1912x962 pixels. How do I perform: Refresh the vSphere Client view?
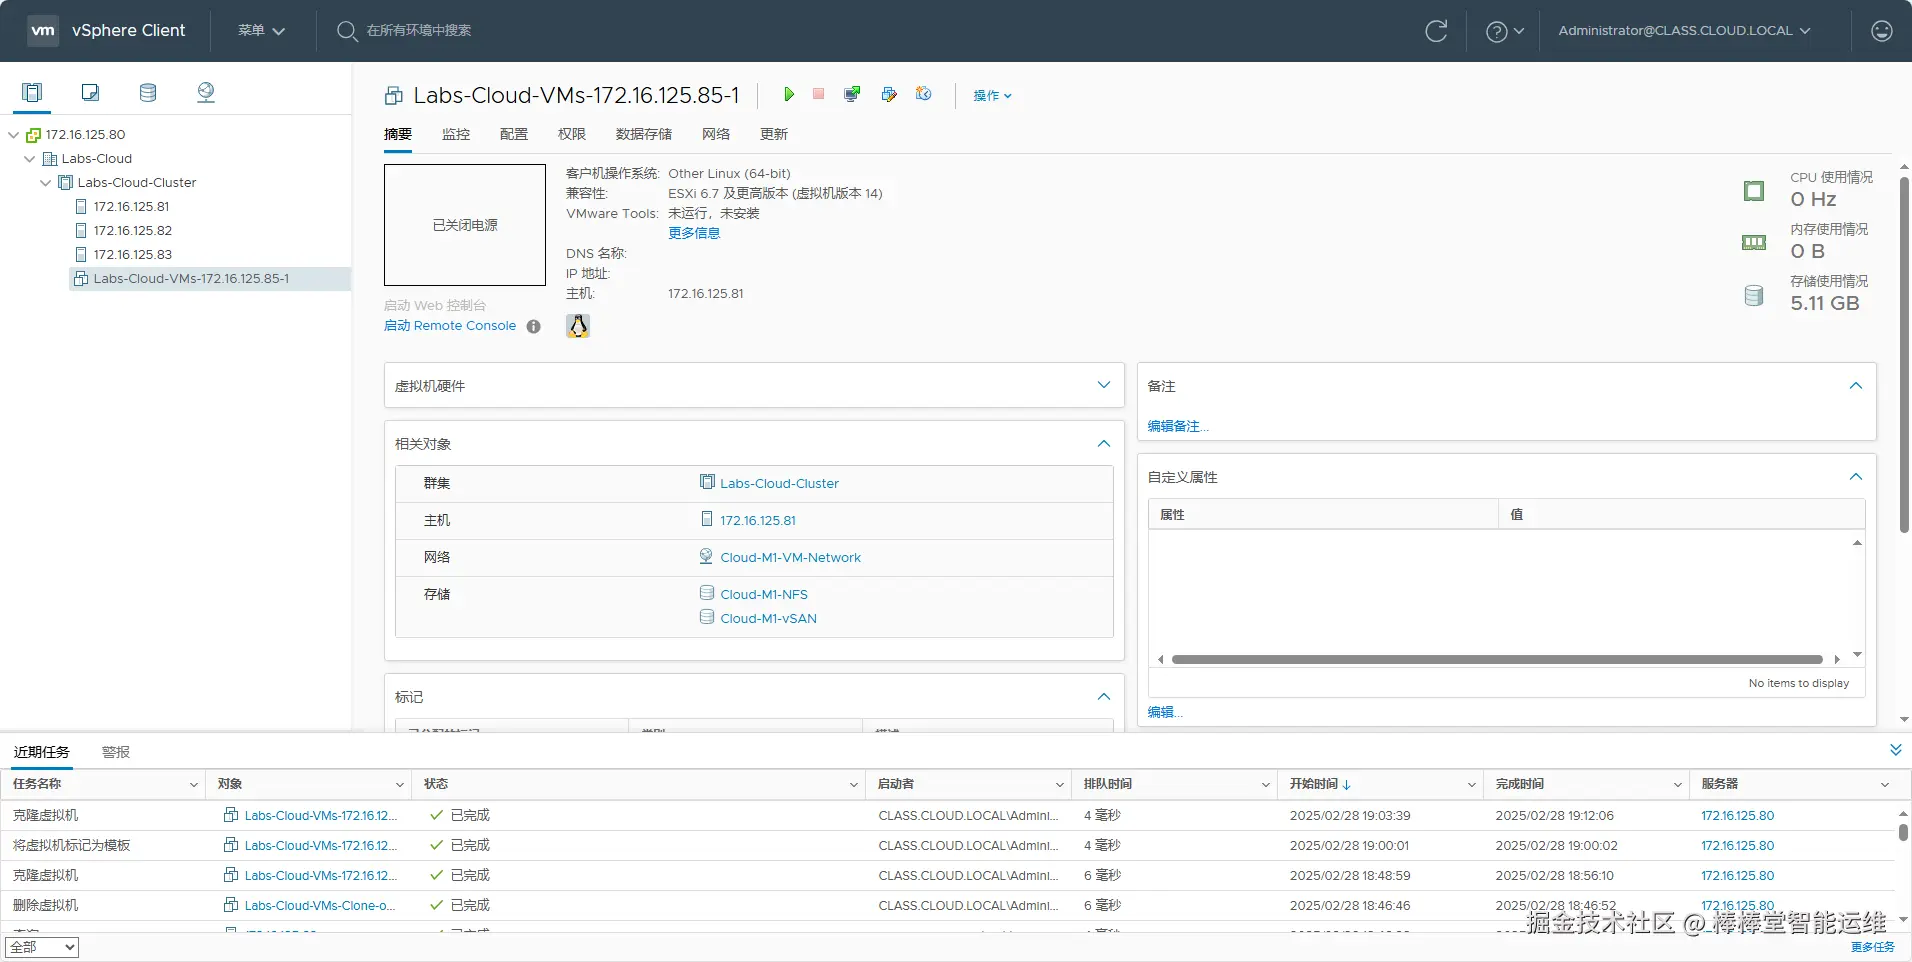tap(1436, 31)
